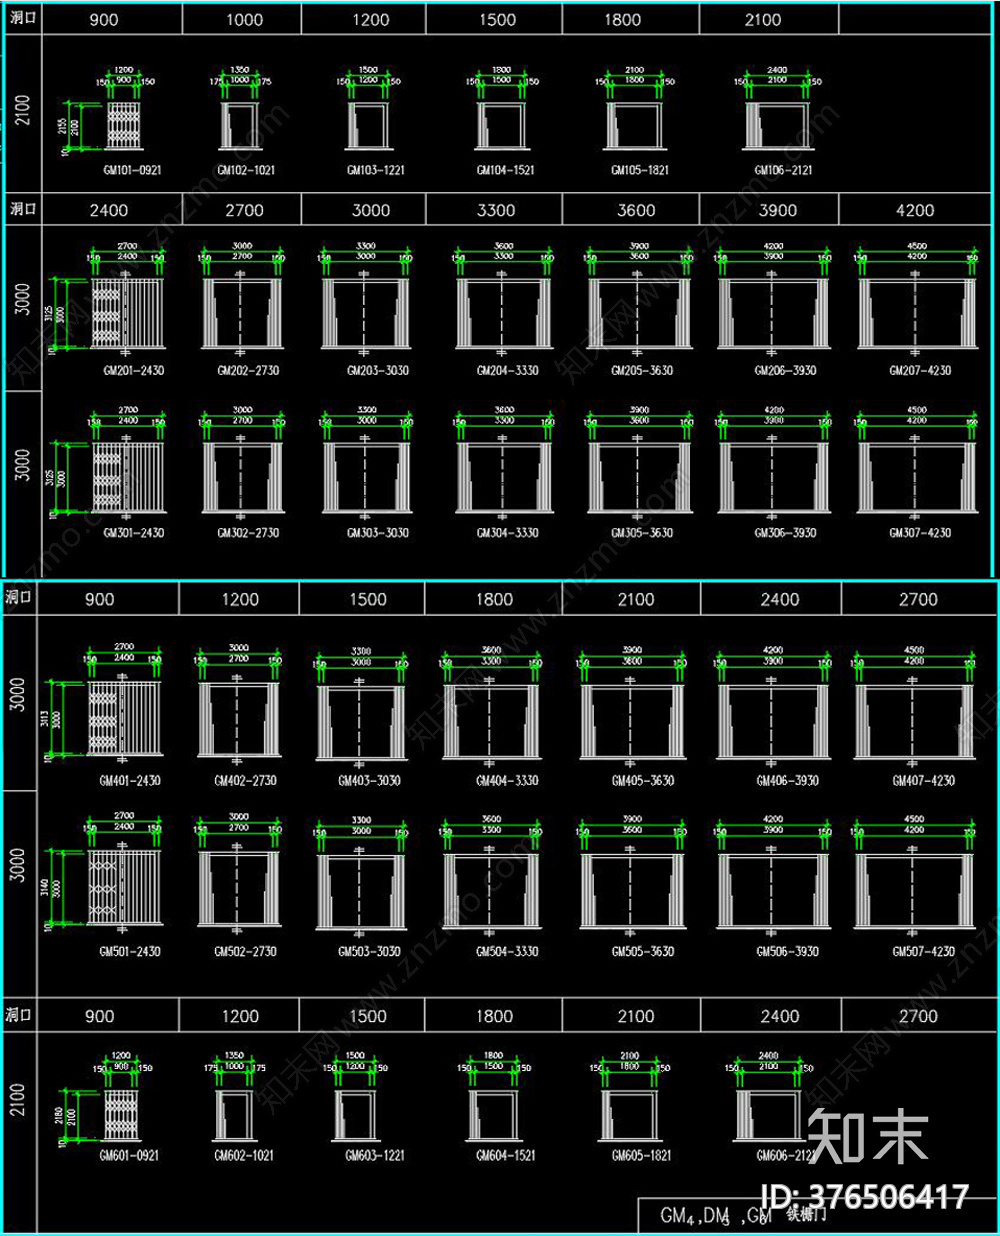Image resolution: width=1000 pixels, height=1236 pixels.
Task: Select the 4200 column header cell
Action: click(915, 210)
